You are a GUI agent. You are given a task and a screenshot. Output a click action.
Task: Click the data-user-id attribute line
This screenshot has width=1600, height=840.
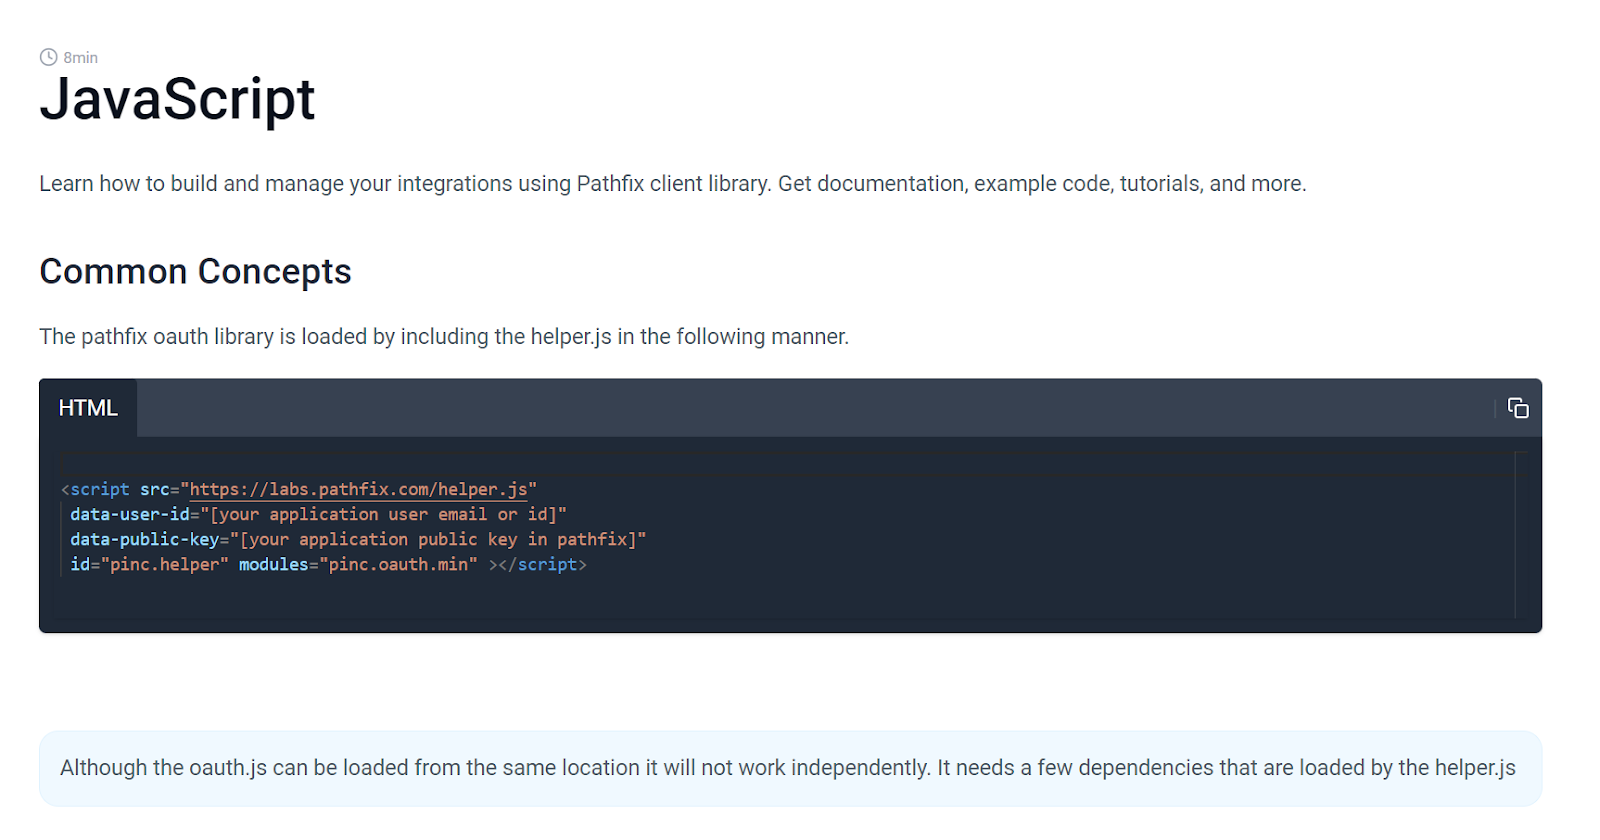tap(318, 514)
